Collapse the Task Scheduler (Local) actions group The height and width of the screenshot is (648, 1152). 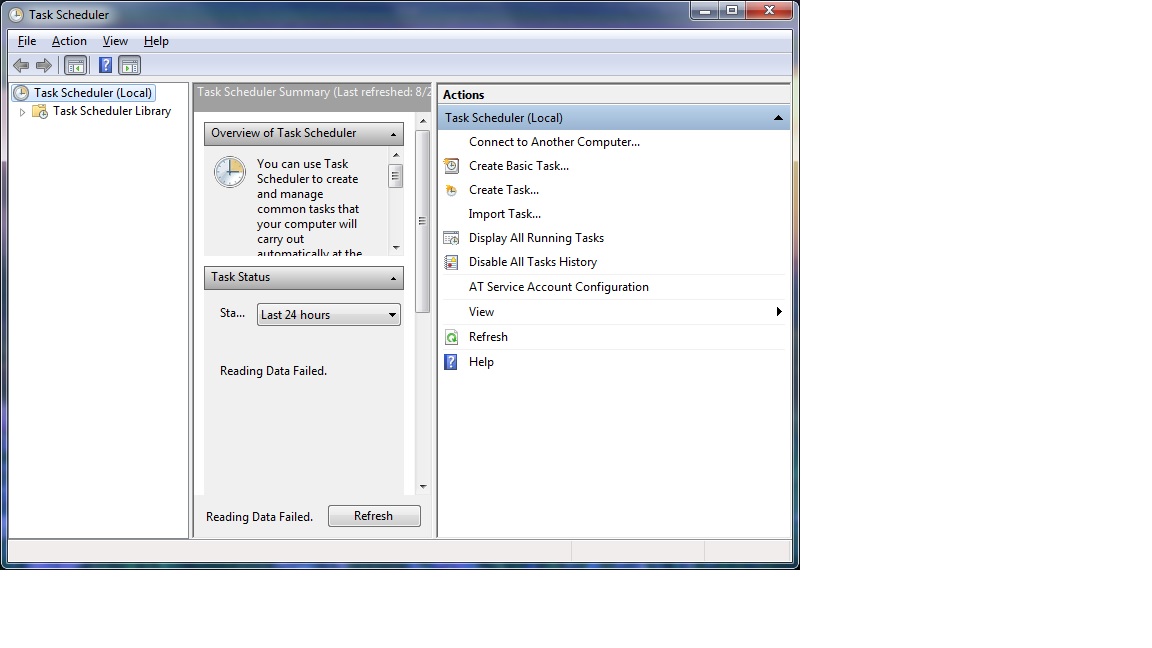pos(778,118)
